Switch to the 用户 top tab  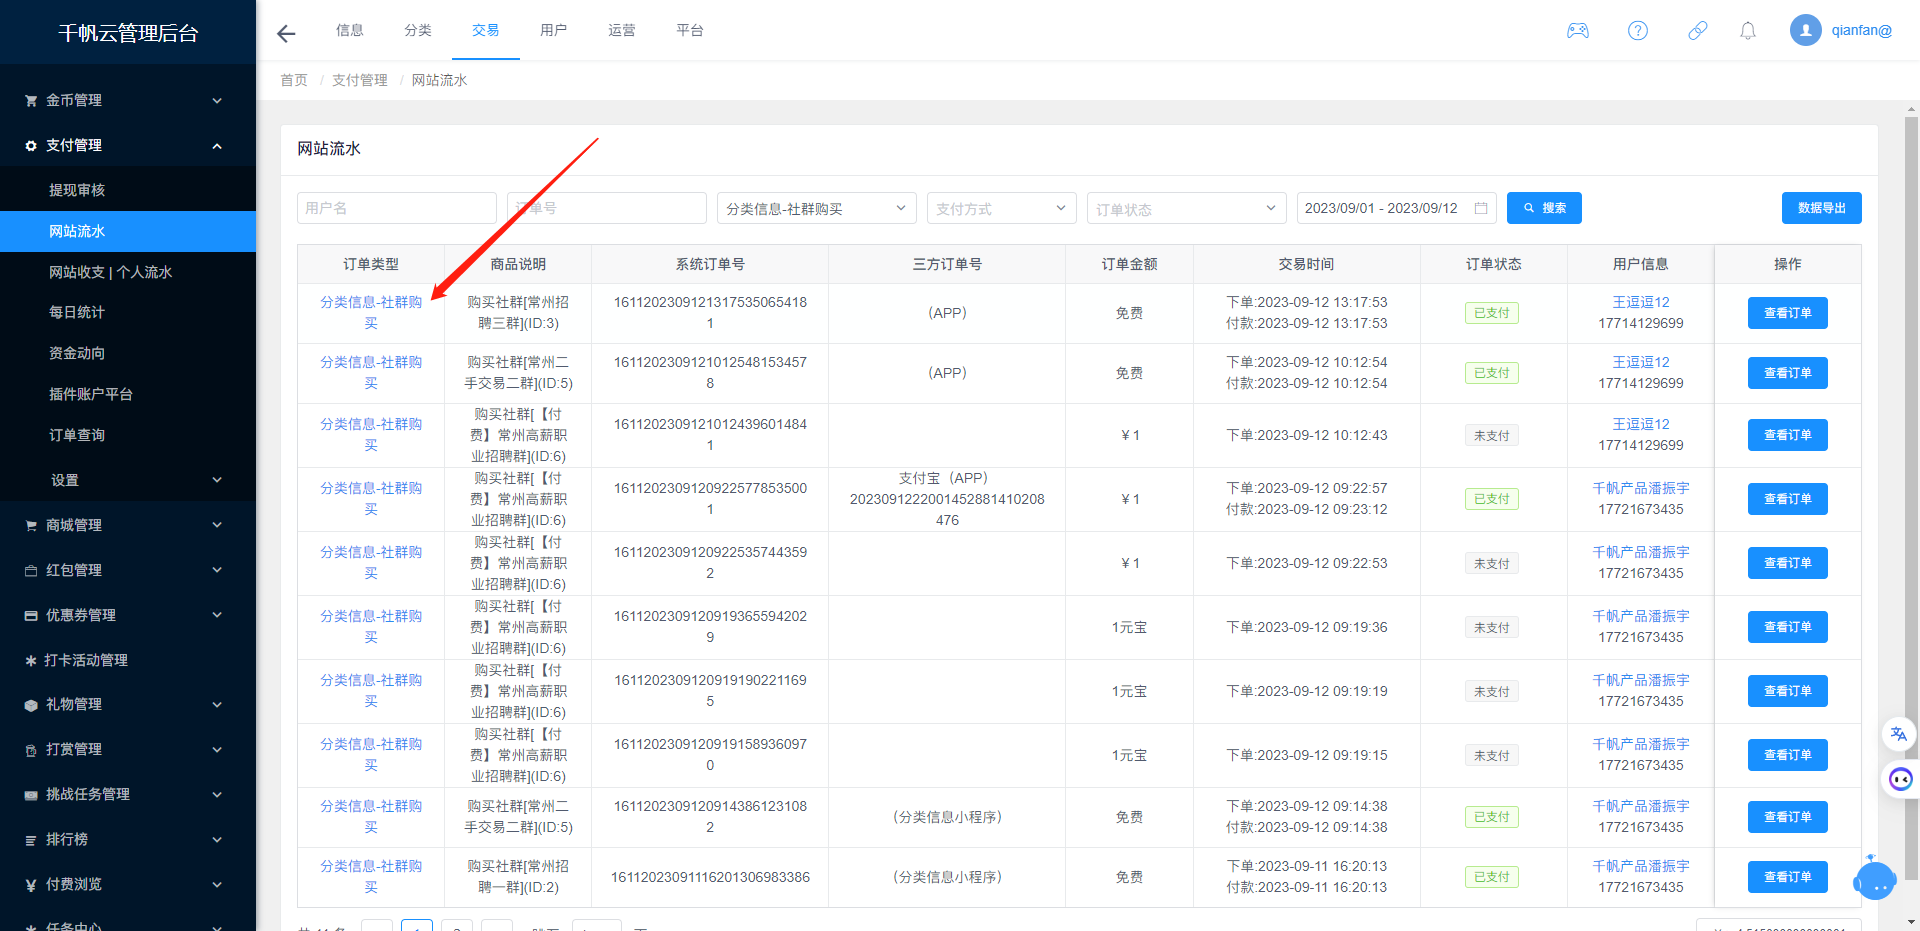(554, 30)
